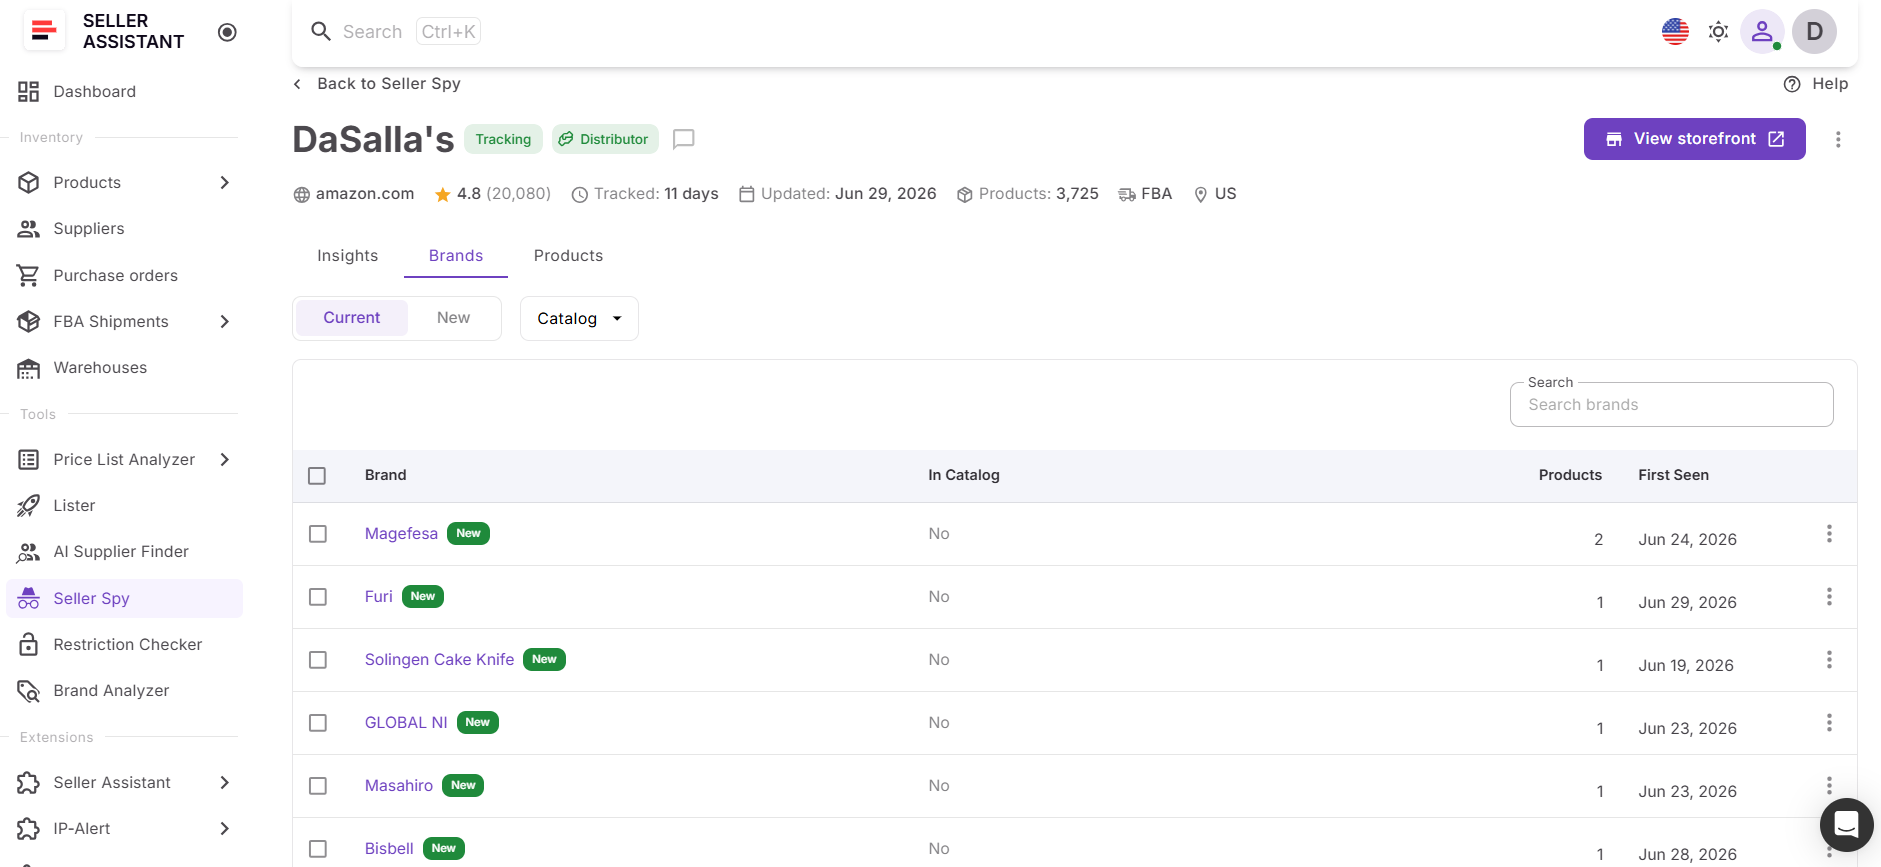Viewport: 1881px width, 867px height.
Task: Switch to Current brands toggle
Action: coord(352,318)
